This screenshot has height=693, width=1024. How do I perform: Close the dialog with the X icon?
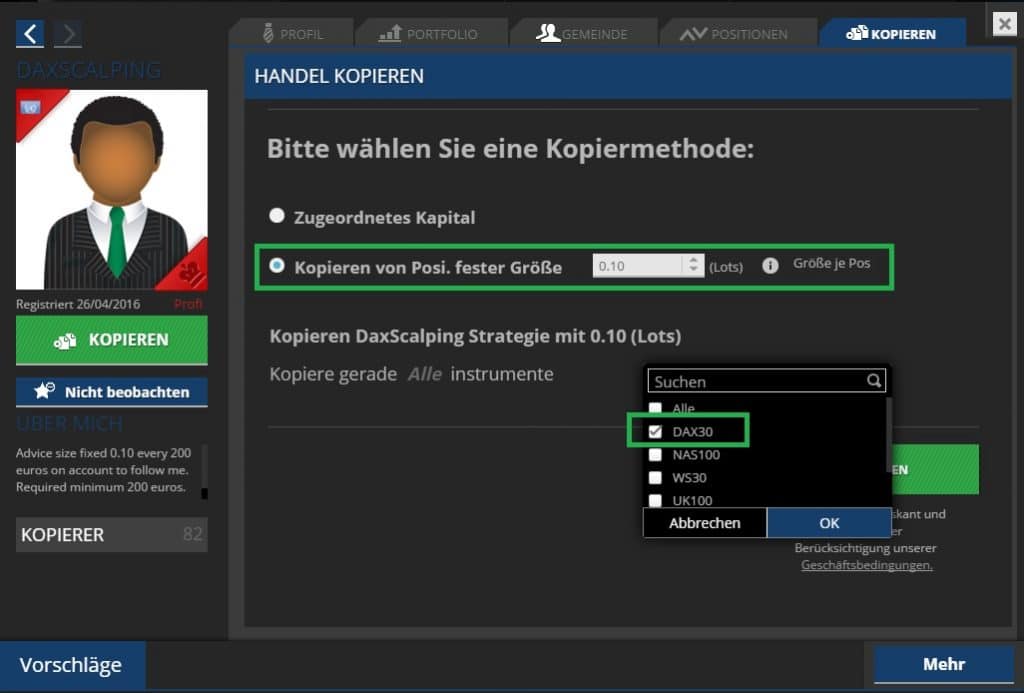coord(1004,24)
